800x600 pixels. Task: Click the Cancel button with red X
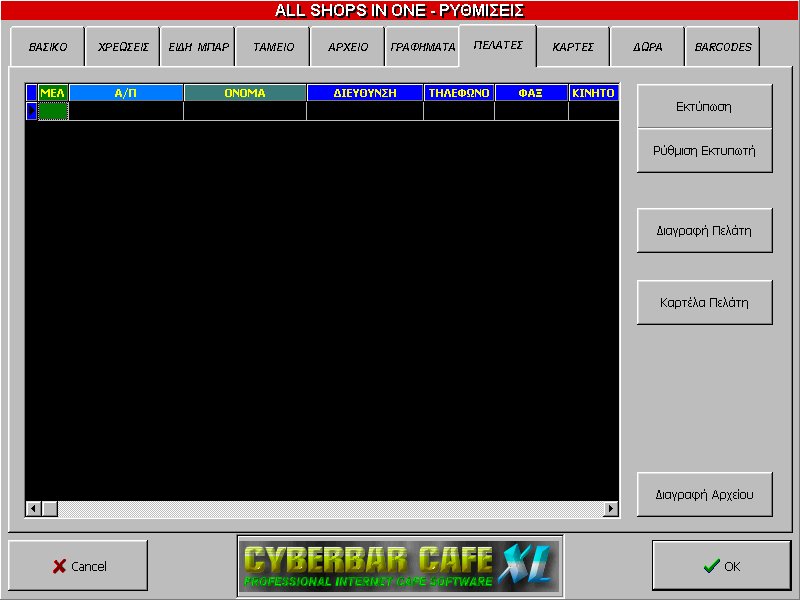[78, 566]
